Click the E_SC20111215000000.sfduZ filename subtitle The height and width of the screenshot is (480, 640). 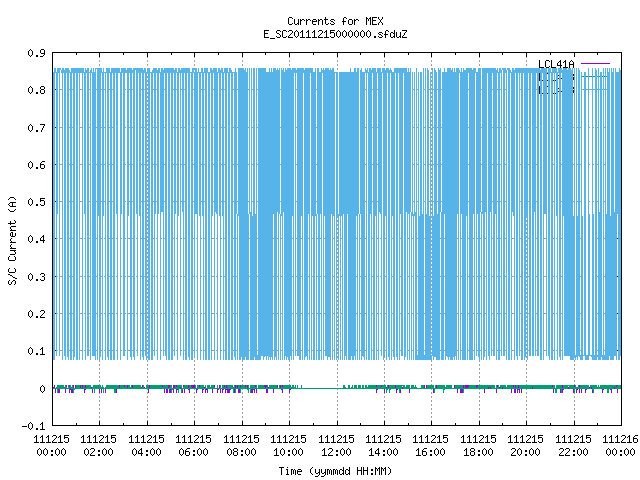(335, 34)
